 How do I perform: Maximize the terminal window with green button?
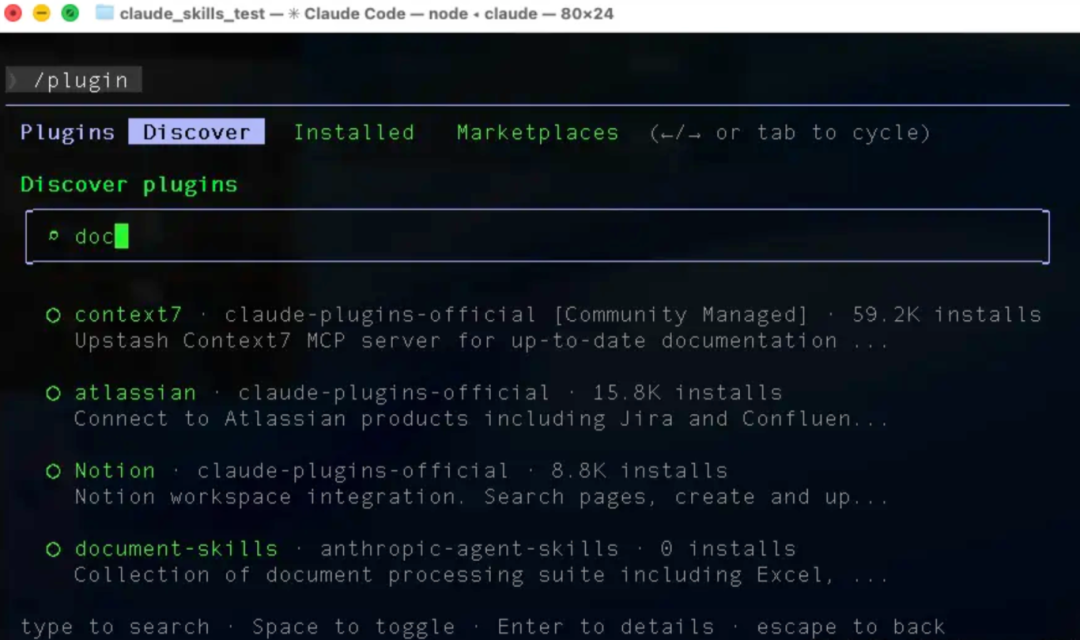point(70,12)
